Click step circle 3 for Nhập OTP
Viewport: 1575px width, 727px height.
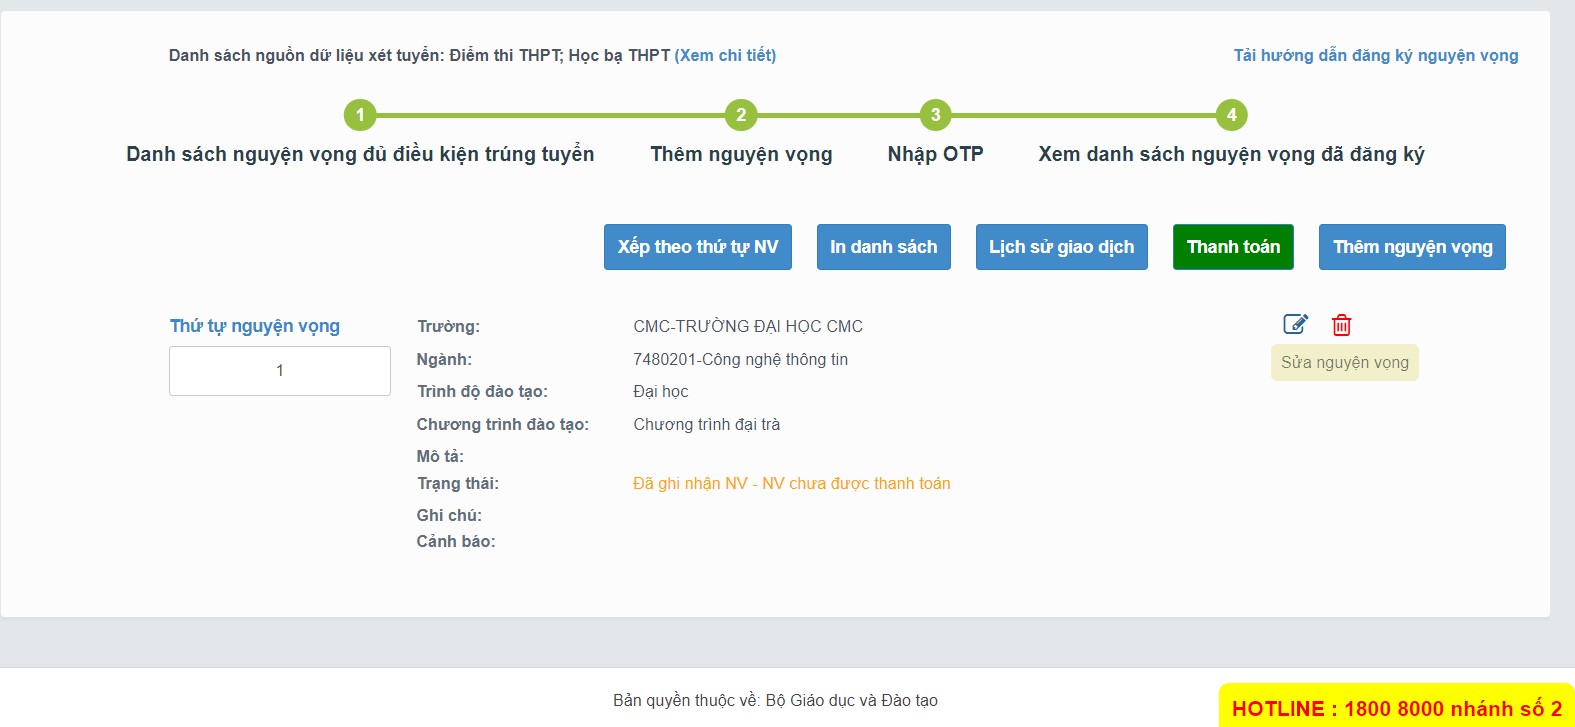click(x=934, y=115)
